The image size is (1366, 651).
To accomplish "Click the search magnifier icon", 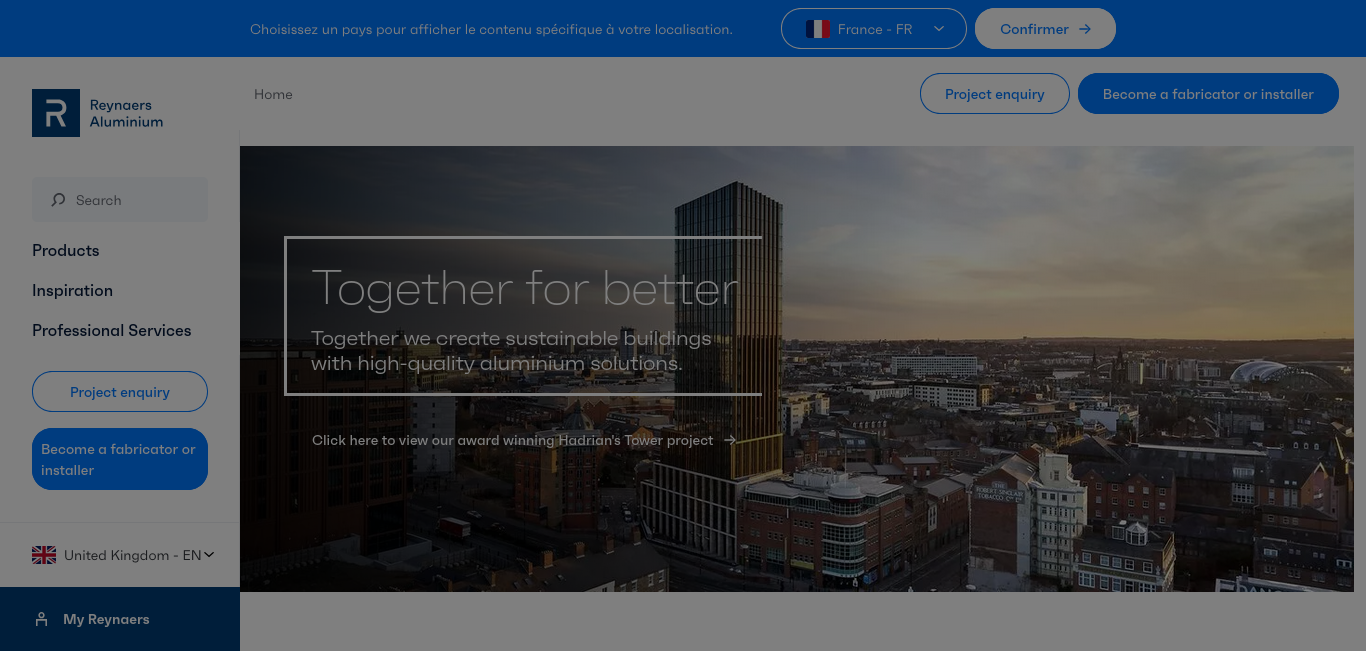I will pos(58,200).
